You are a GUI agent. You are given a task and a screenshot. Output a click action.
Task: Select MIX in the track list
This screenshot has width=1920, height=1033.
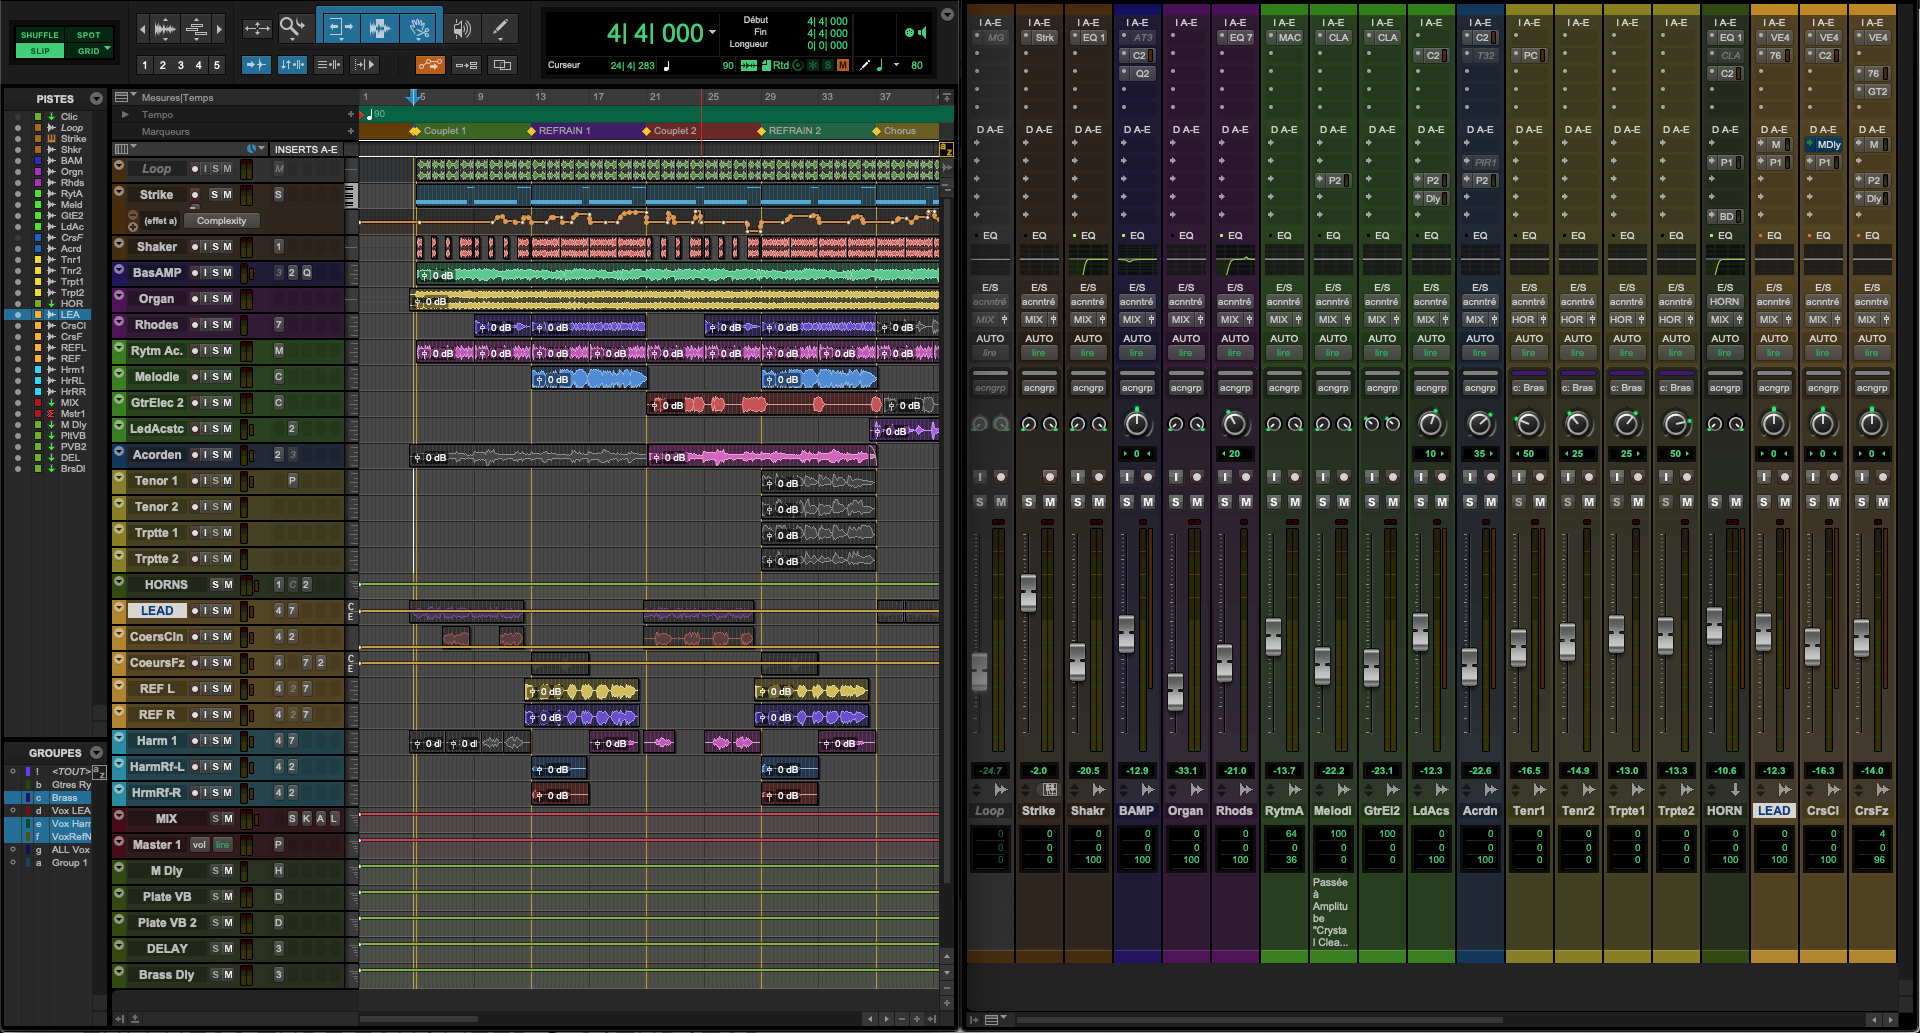[x=69, y=403]
